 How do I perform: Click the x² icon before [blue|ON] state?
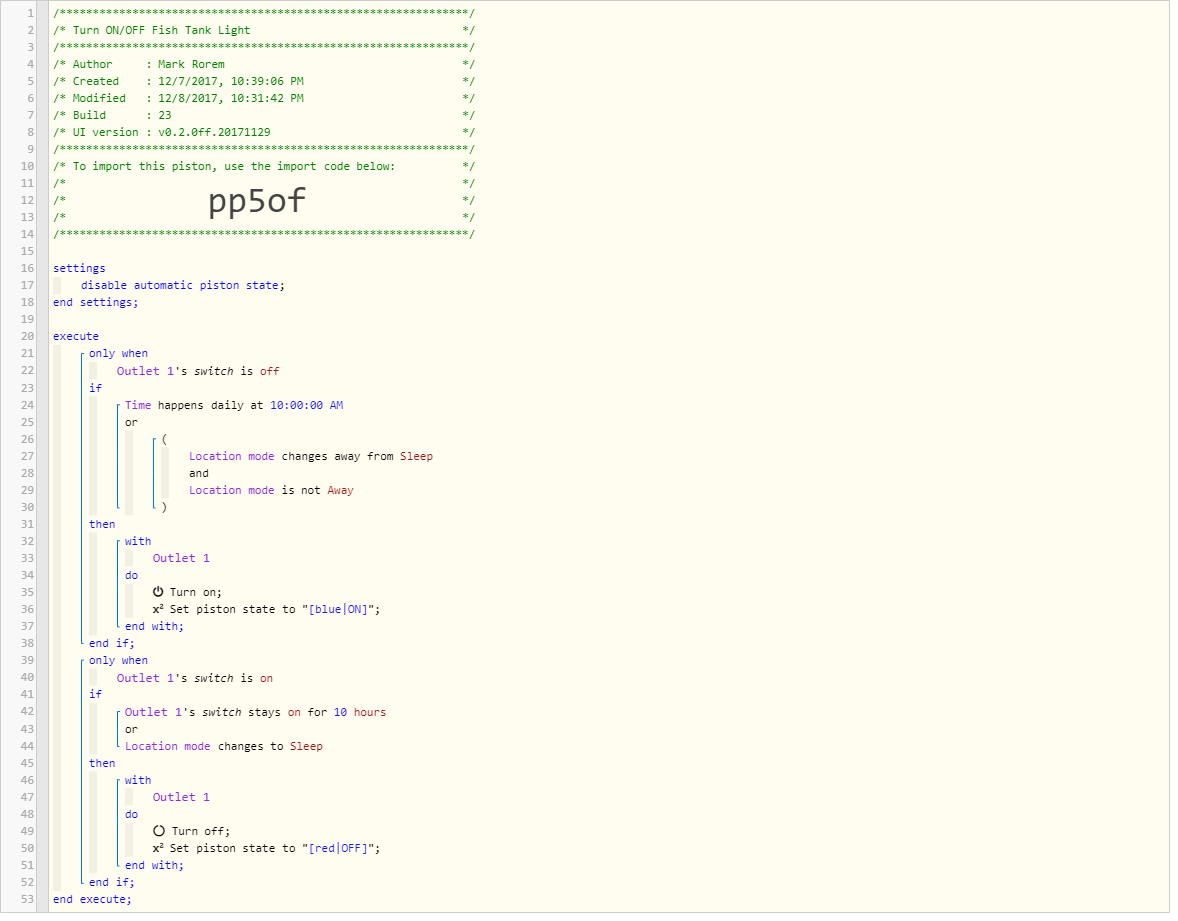click(158, 609)
